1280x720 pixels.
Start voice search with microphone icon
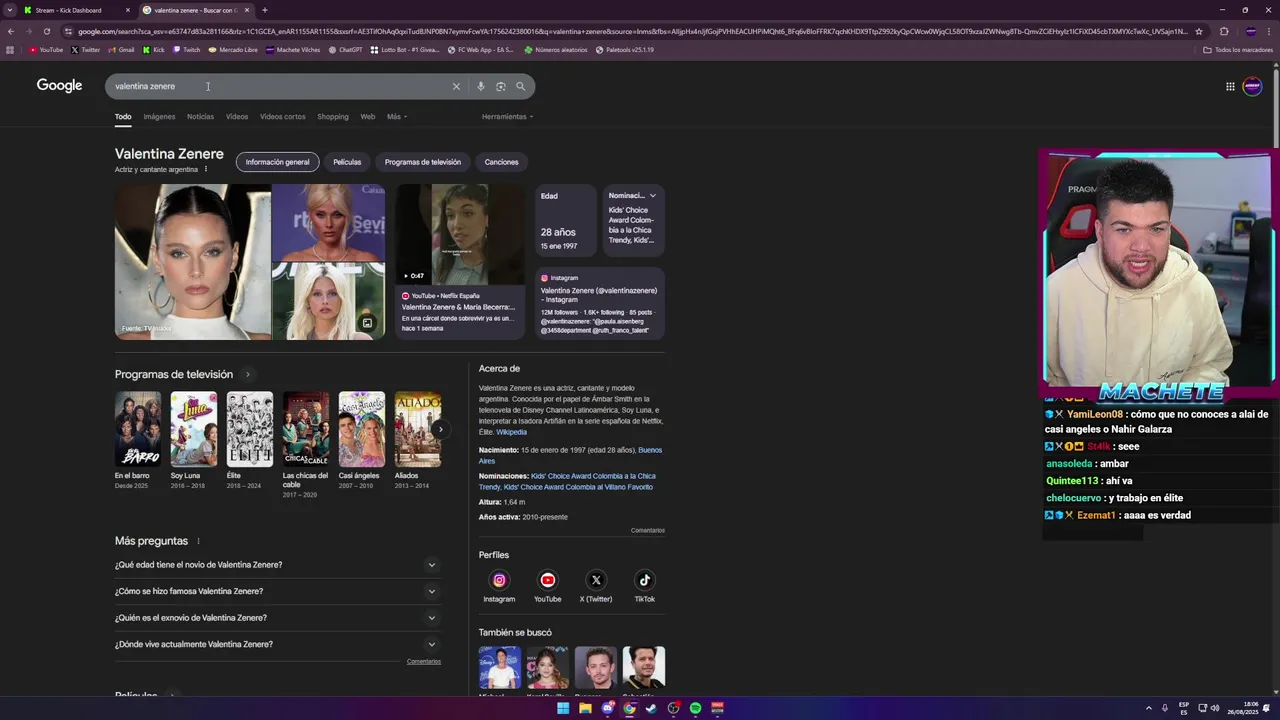tap(480, 86)
